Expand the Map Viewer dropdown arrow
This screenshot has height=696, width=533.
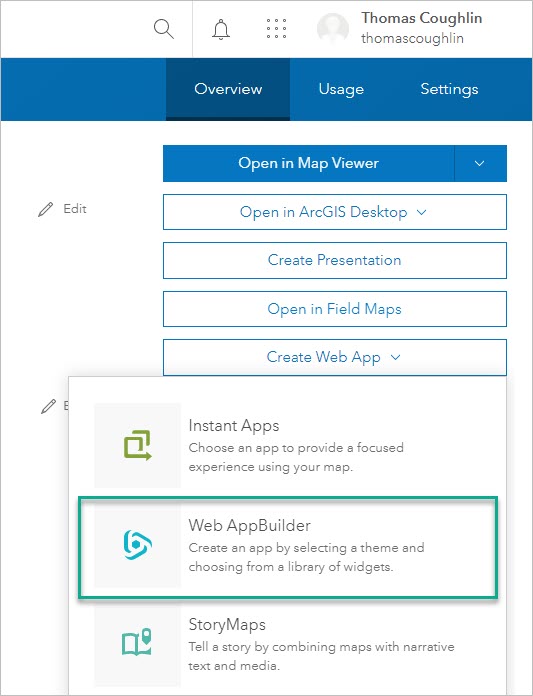click(x=480, y=163)
